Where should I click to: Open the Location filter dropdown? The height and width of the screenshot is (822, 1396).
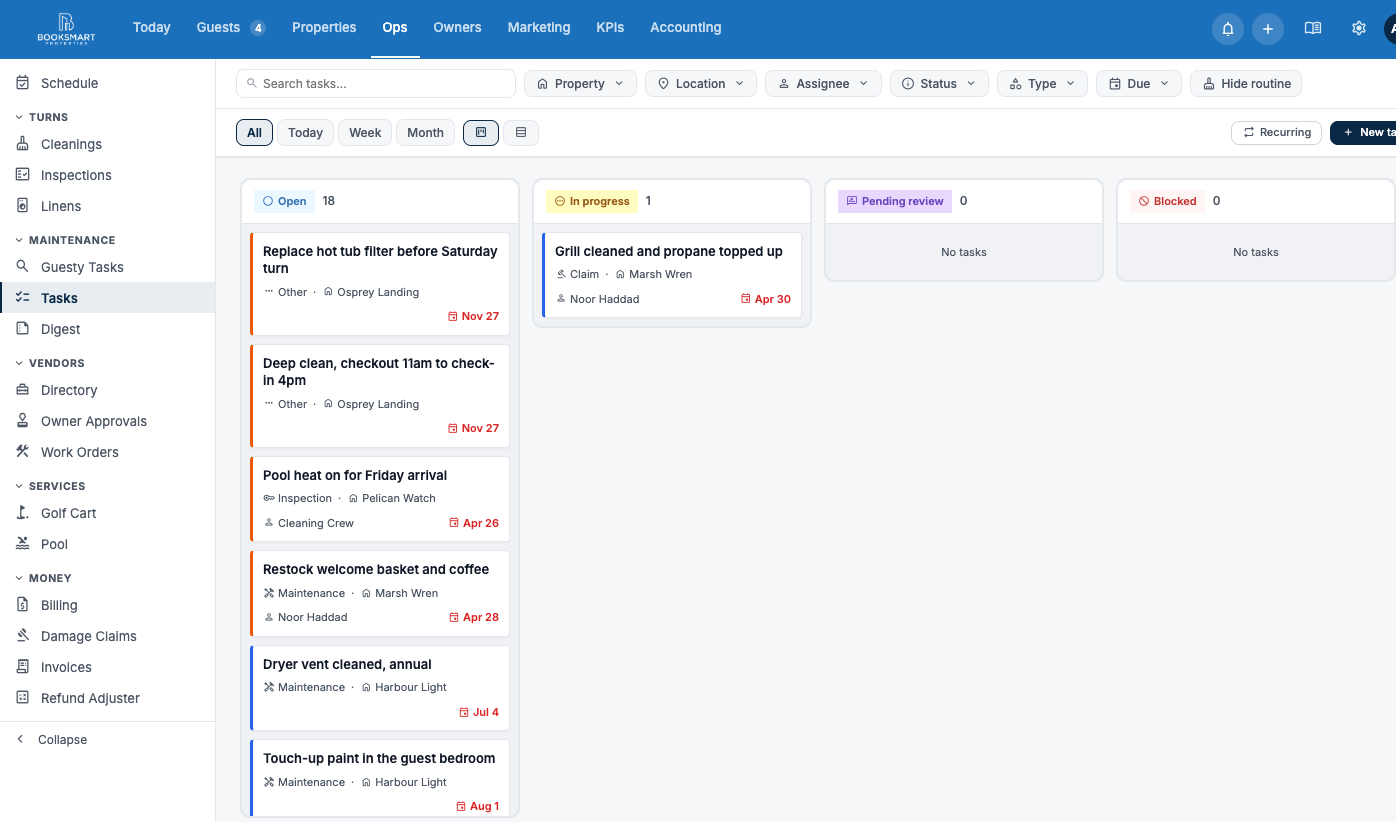700,84
